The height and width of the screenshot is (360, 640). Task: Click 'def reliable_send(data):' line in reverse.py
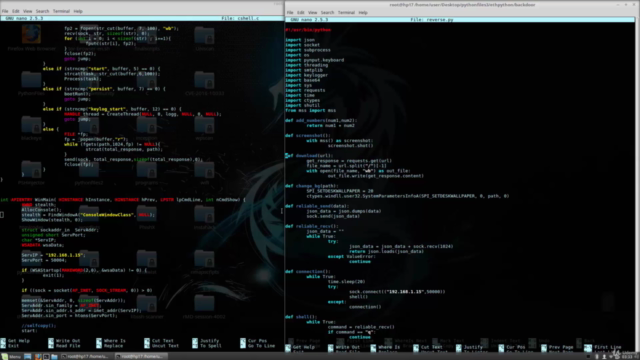point(317,206)
